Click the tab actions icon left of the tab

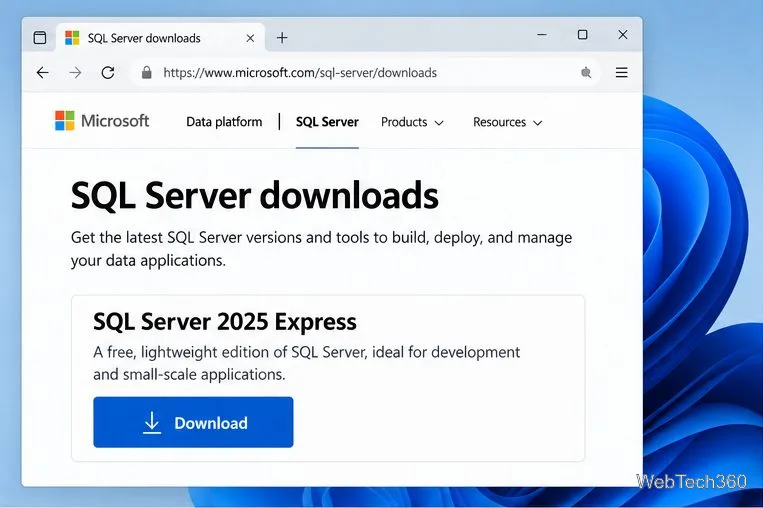(40, 37)
